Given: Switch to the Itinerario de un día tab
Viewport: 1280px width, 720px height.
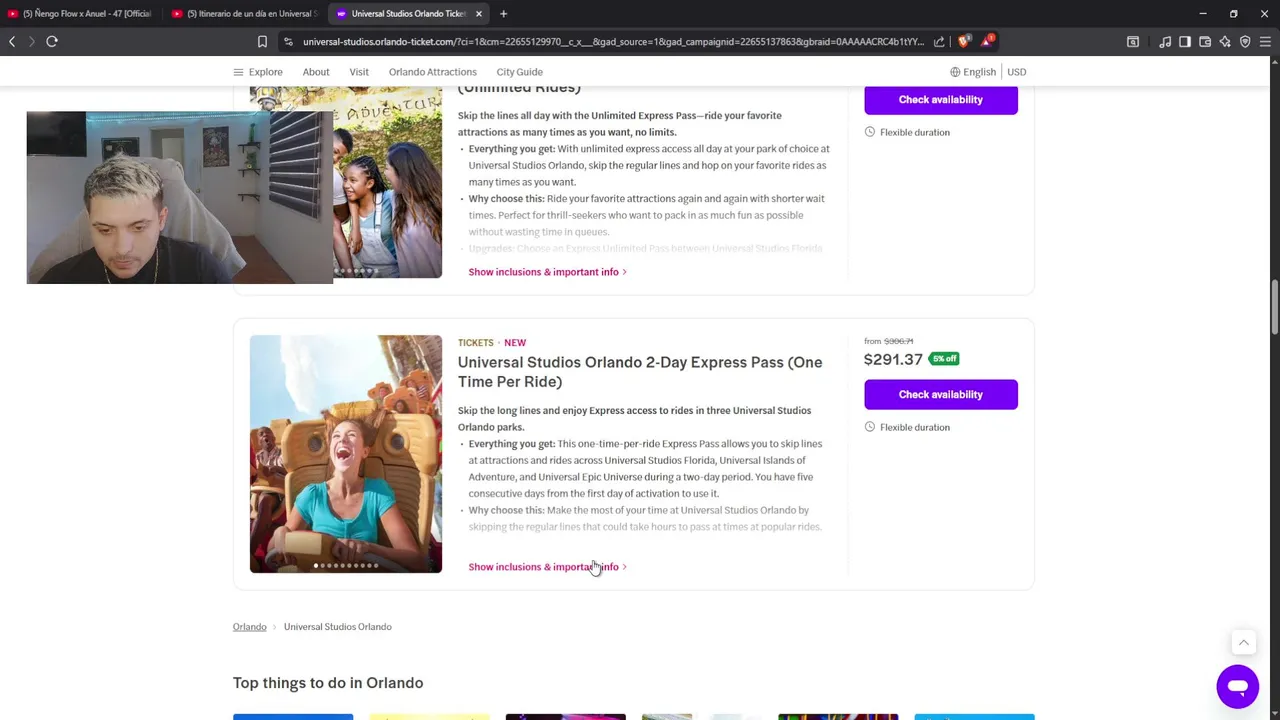Looking at the screenshot, I should (244, 14).
